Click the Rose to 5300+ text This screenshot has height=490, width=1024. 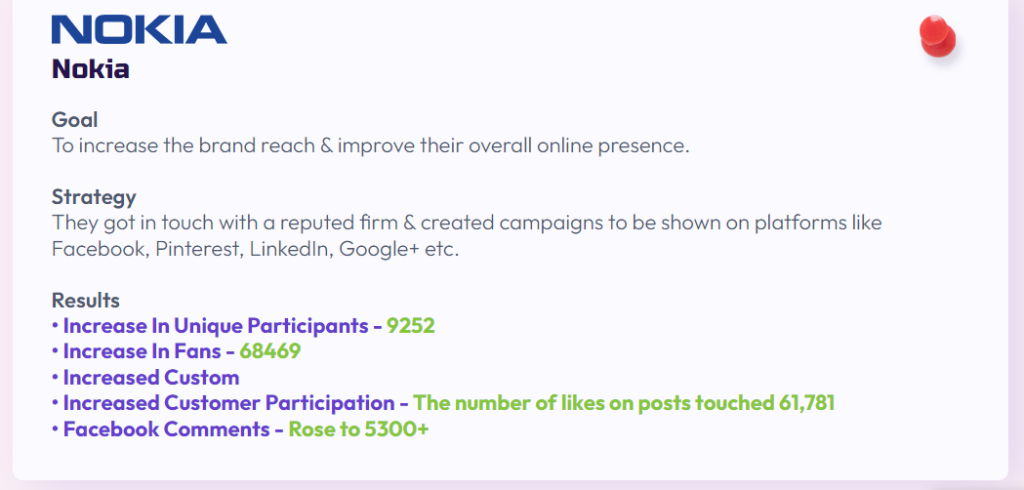pos(359,430)
